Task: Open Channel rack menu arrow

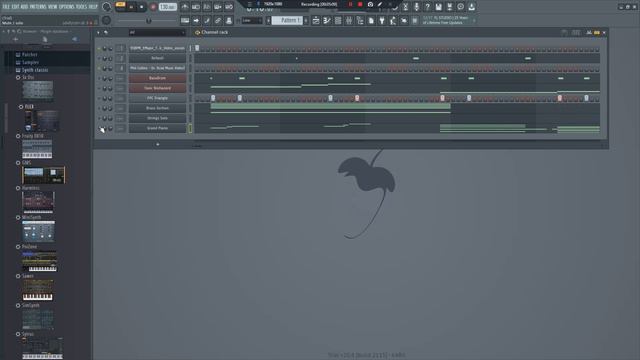Action: [x=98, y=33]
